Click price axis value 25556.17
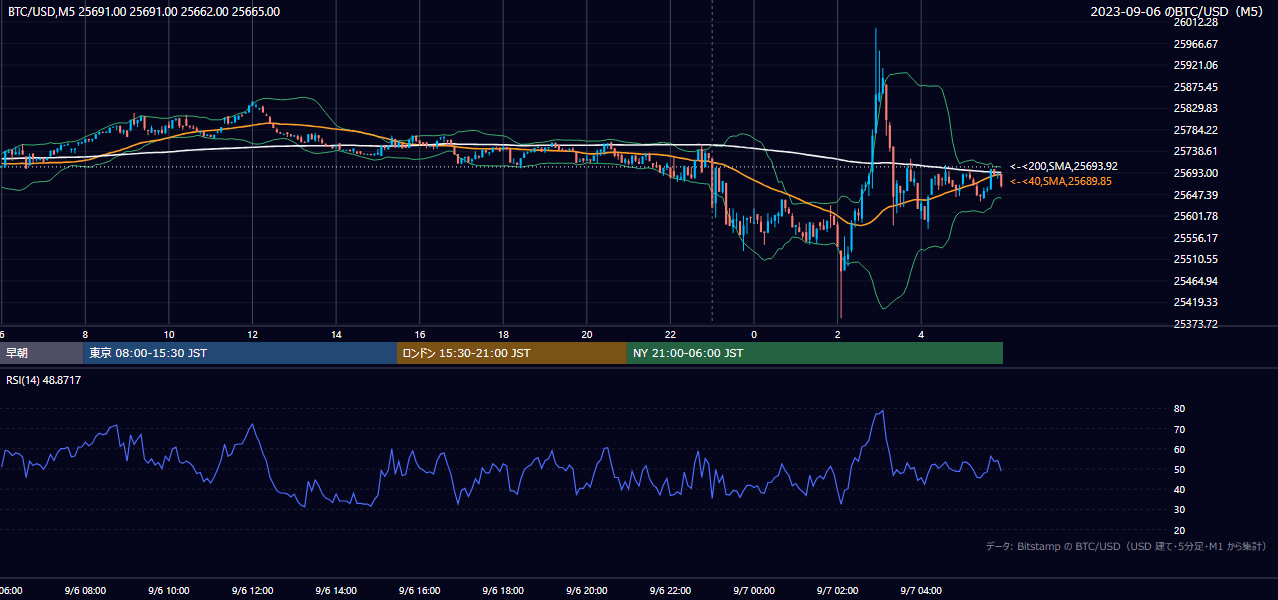 pyautogui.click(x=1195, y=238)
